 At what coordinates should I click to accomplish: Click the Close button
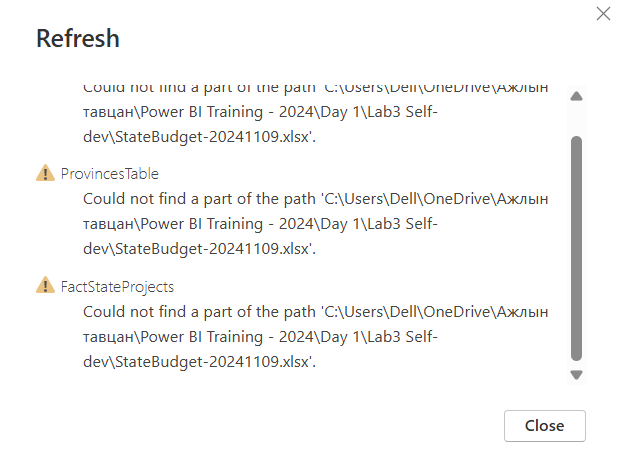click(x=545, y=426)
